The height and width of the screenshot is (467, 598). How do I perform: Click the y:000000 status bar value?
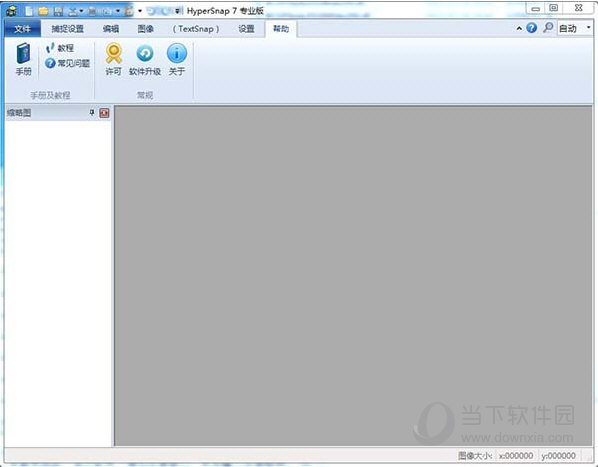[x=558, y=456]
